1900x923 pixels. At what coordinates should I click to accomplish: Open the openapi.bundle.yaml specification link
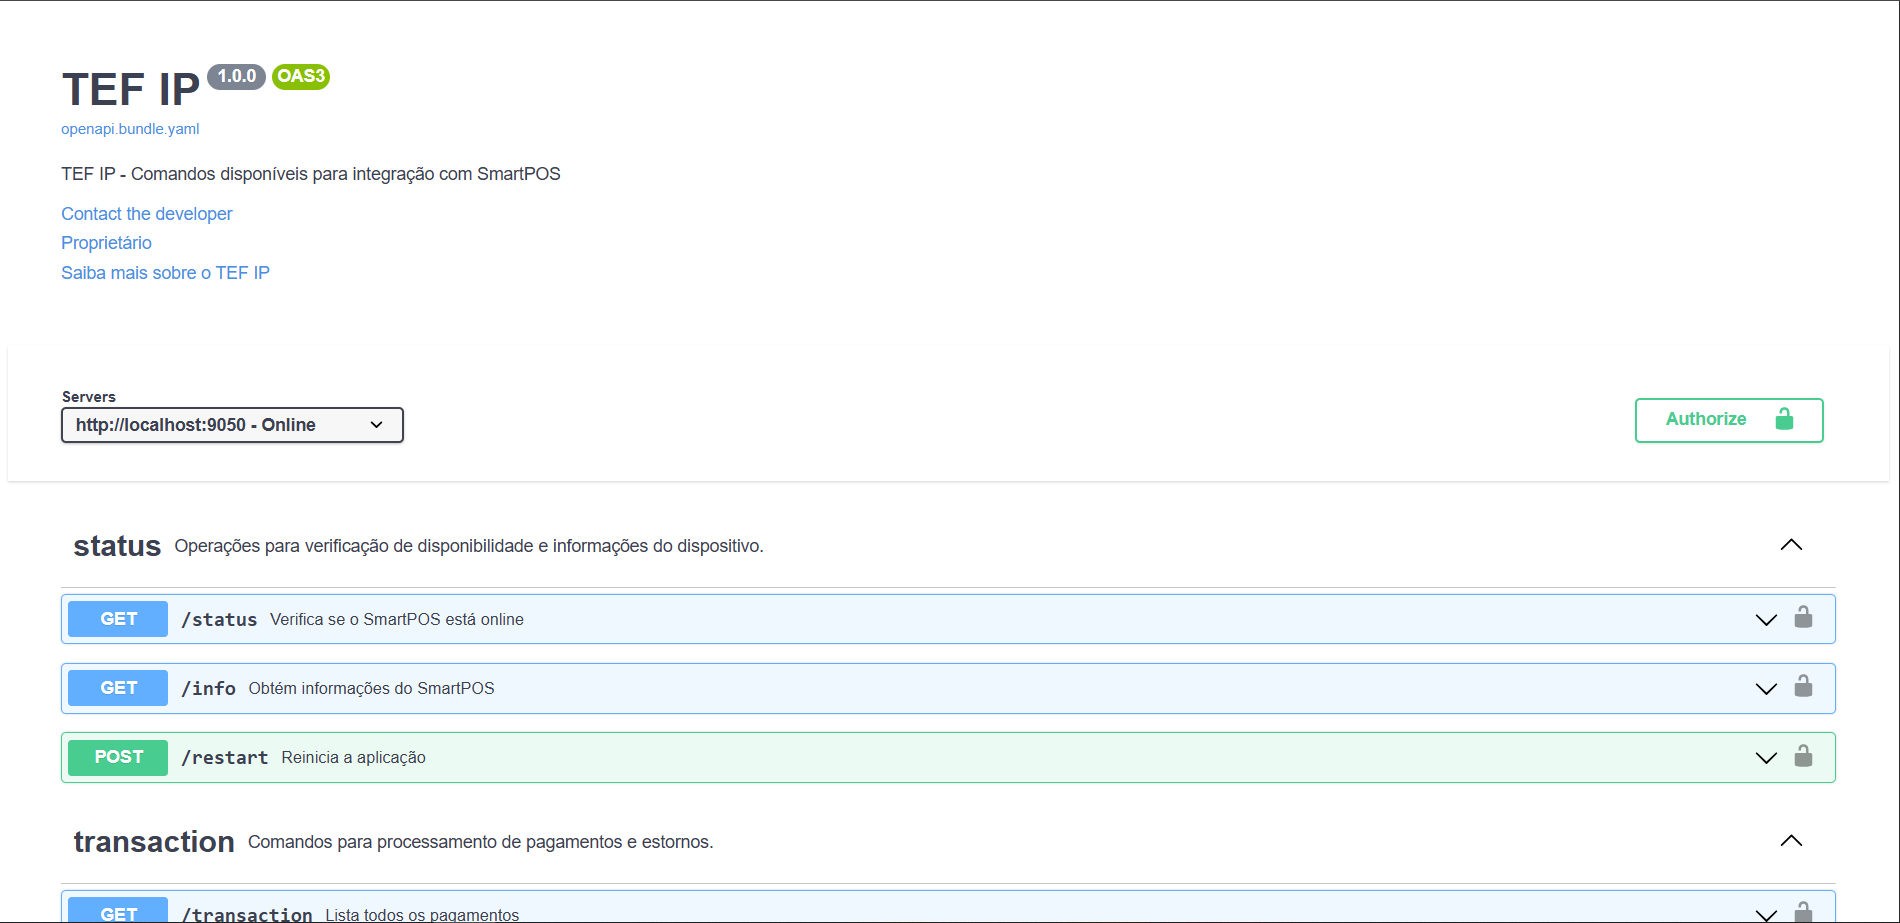tap(130, 128)
